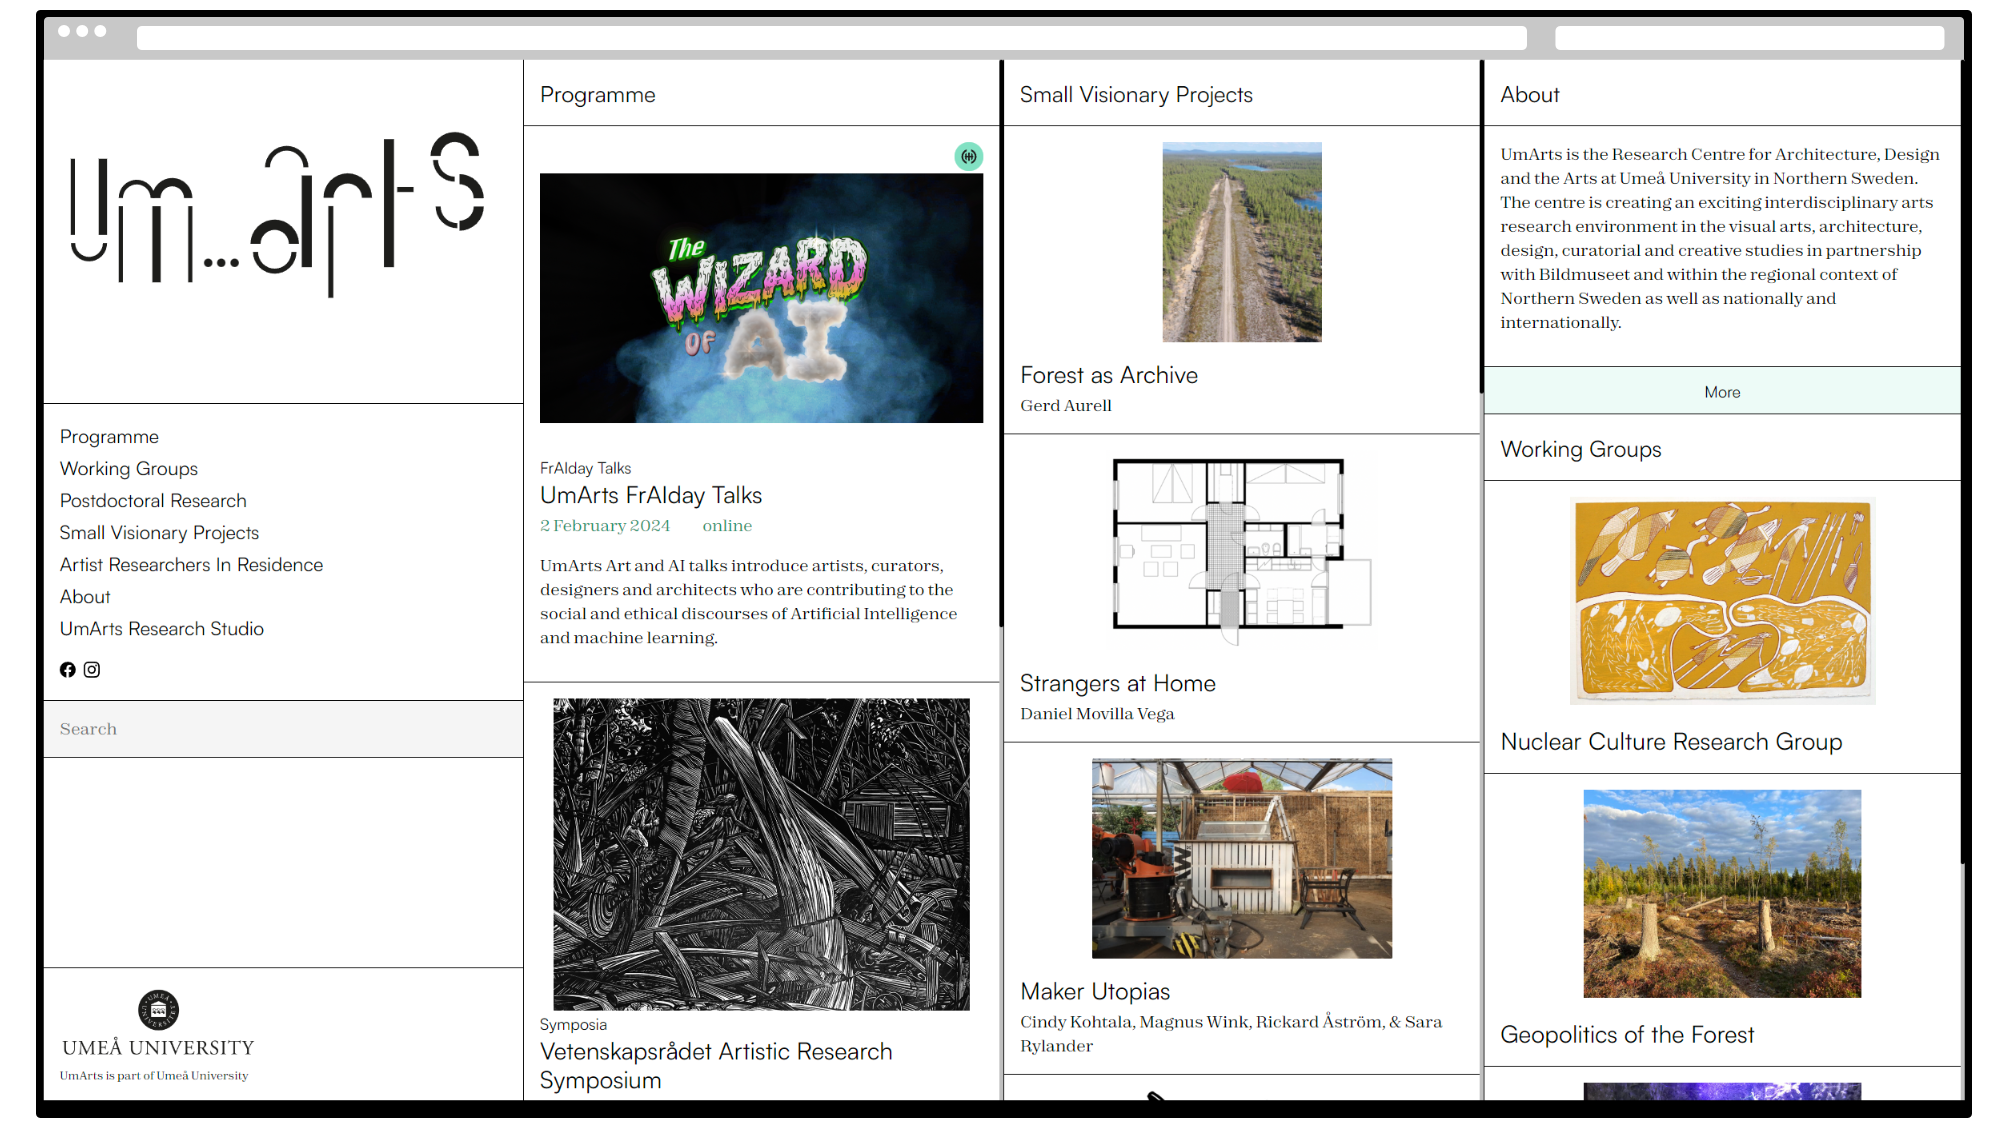The height and width of the screenshot is (1130, 2008).
Task: Click into the Search field
Action: click(x=283, y=729)
